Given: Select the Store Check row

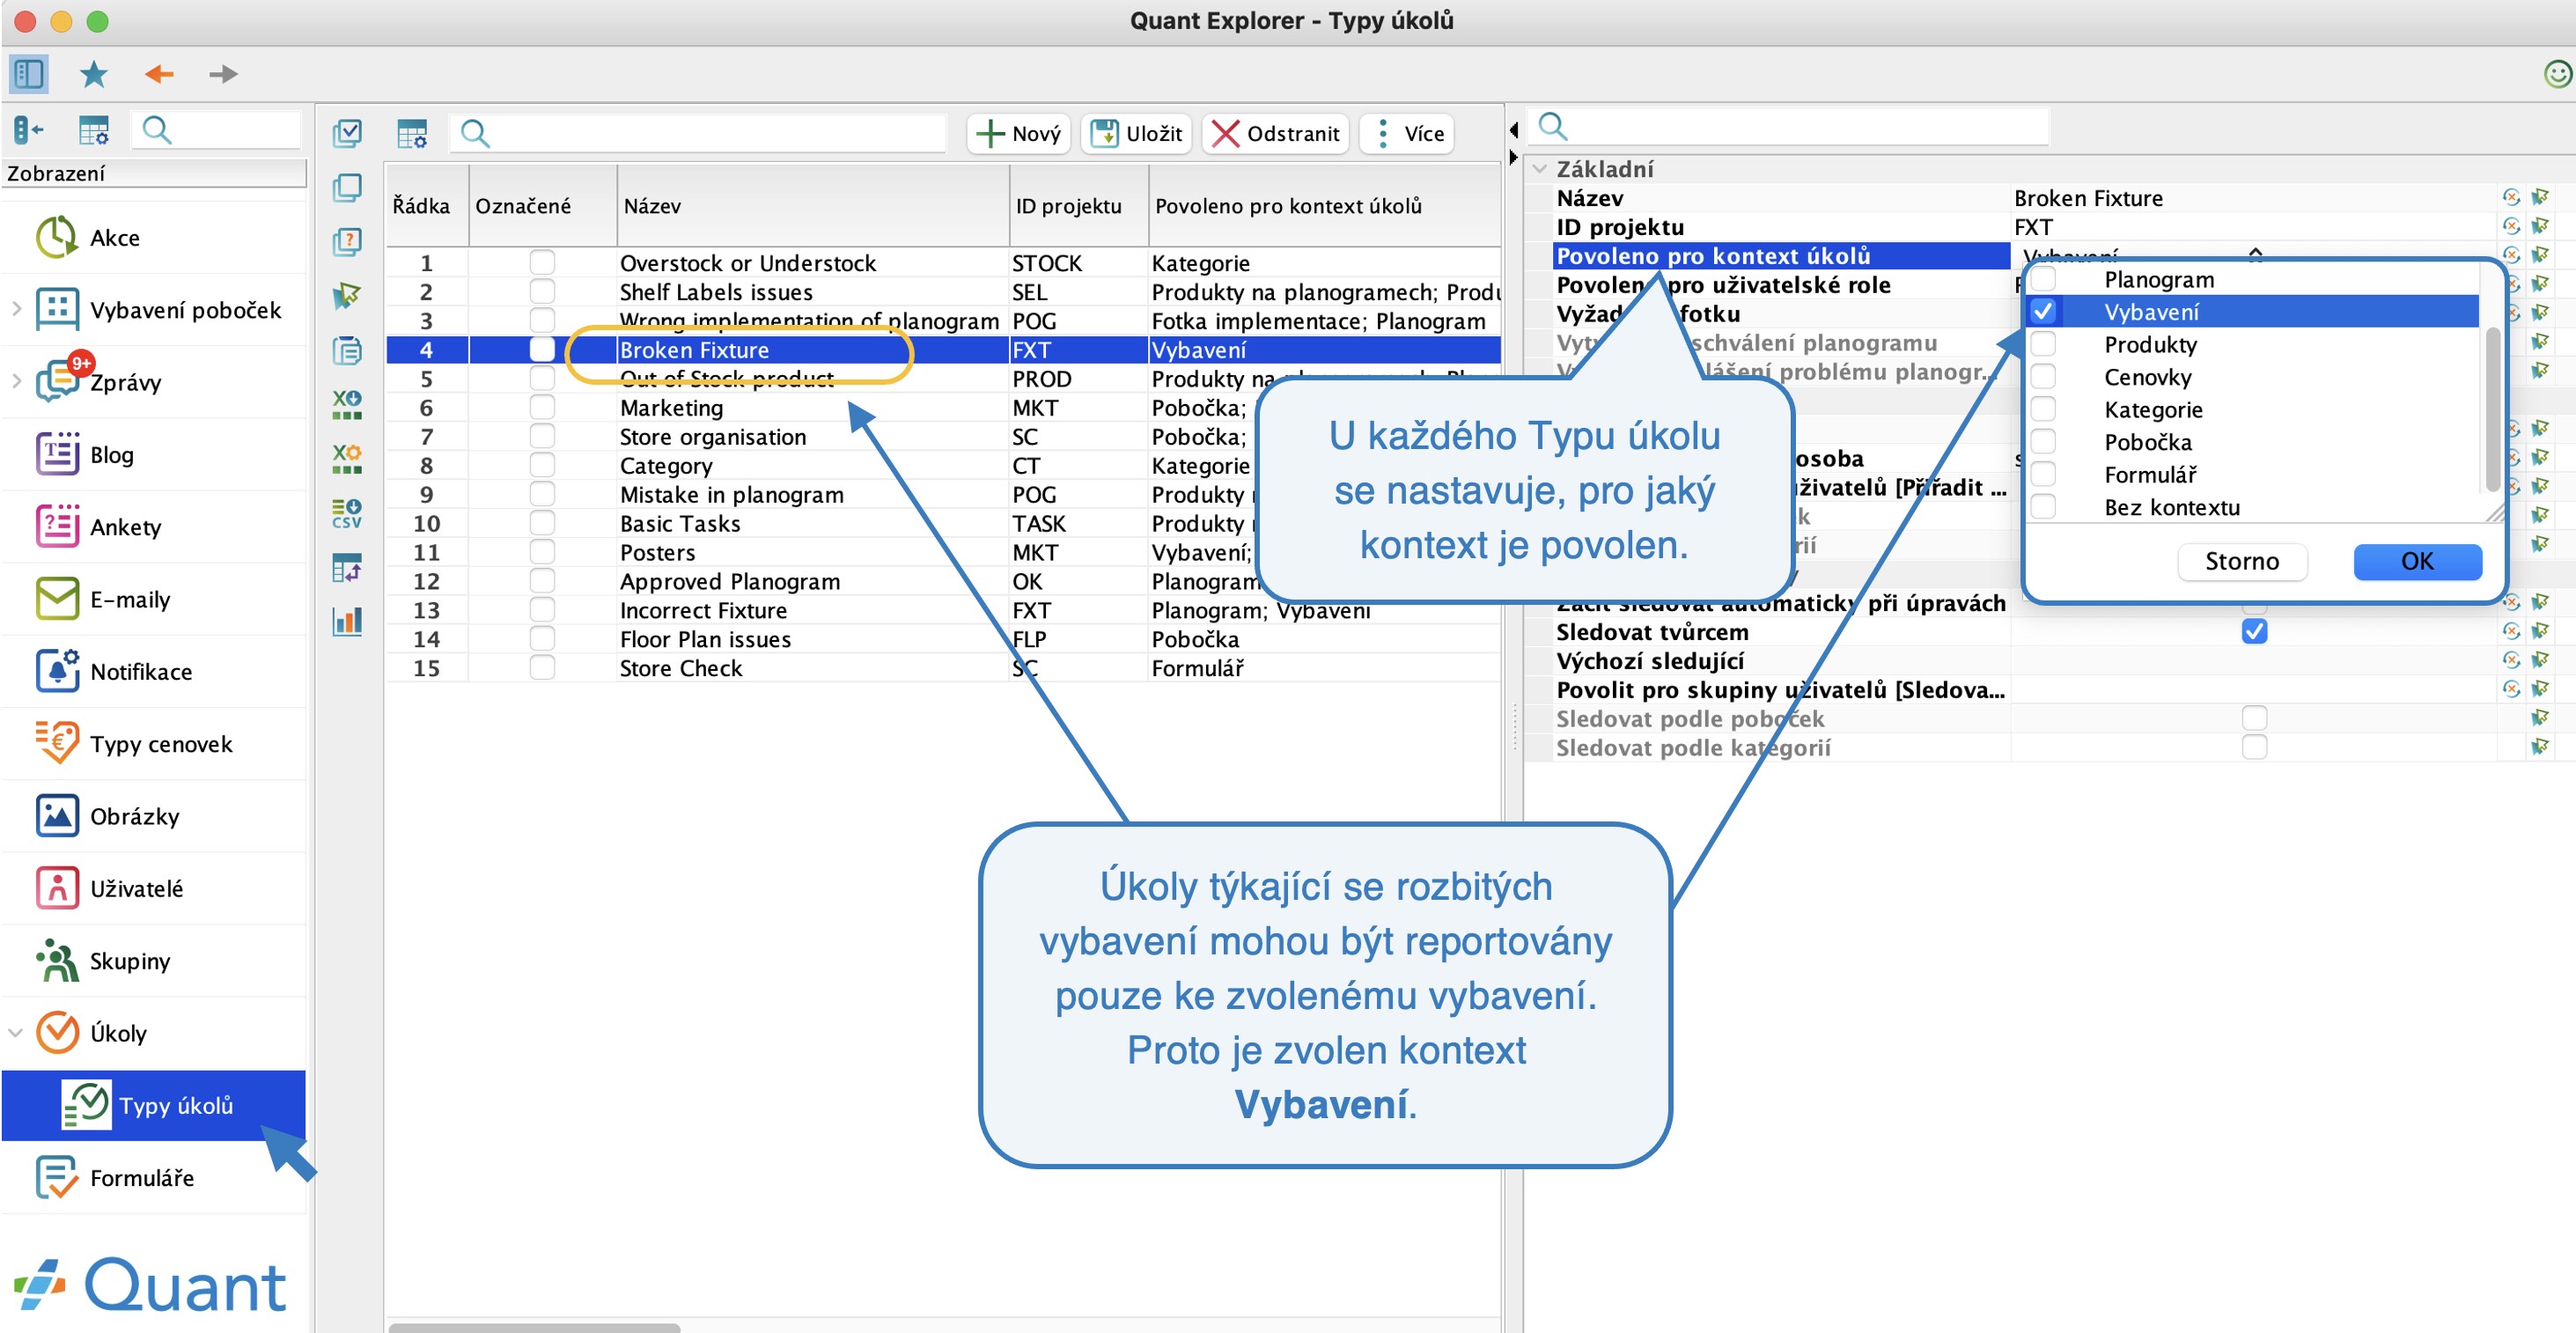Looking at the screenshot, I should pyautogui.click(x=943, y=668).
